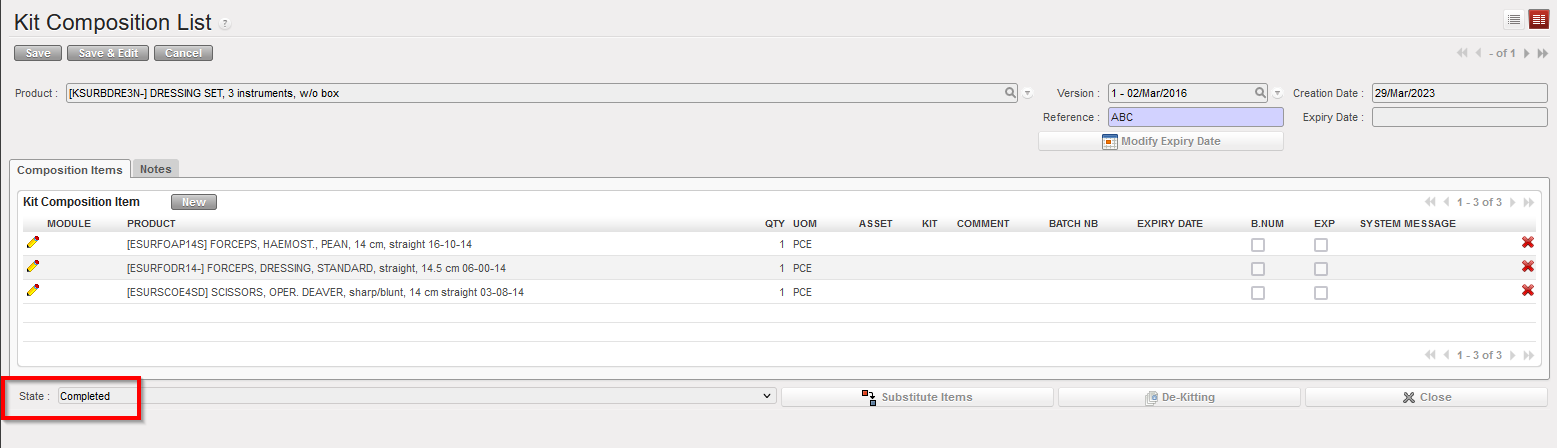Go to next record in top pager
This screenshot has height=448, width=1557.
click(x=1526, y=53)
